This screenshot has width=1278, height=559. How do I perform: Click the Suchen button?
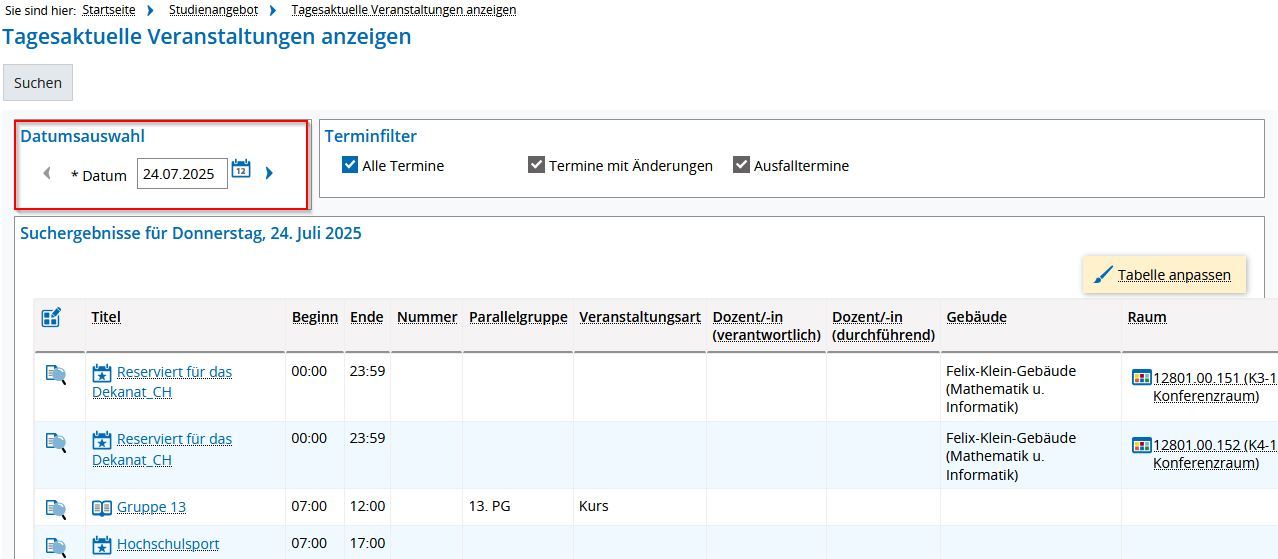(38, 83)
